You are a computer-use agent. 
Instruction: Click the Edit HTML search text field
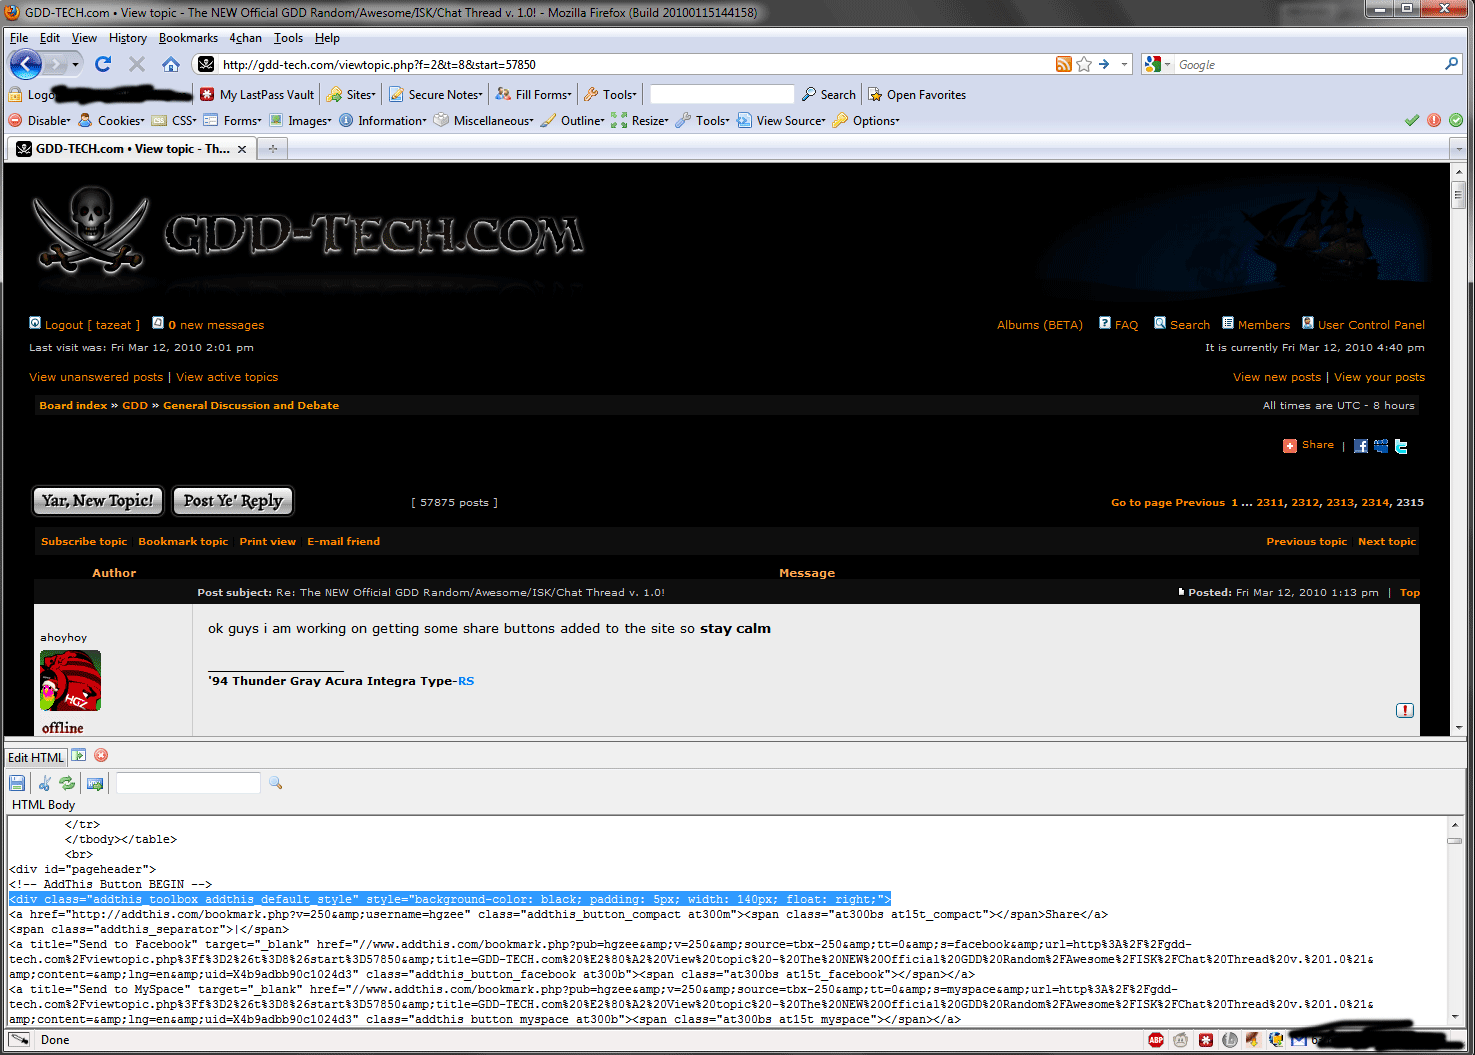click(188, 783)
